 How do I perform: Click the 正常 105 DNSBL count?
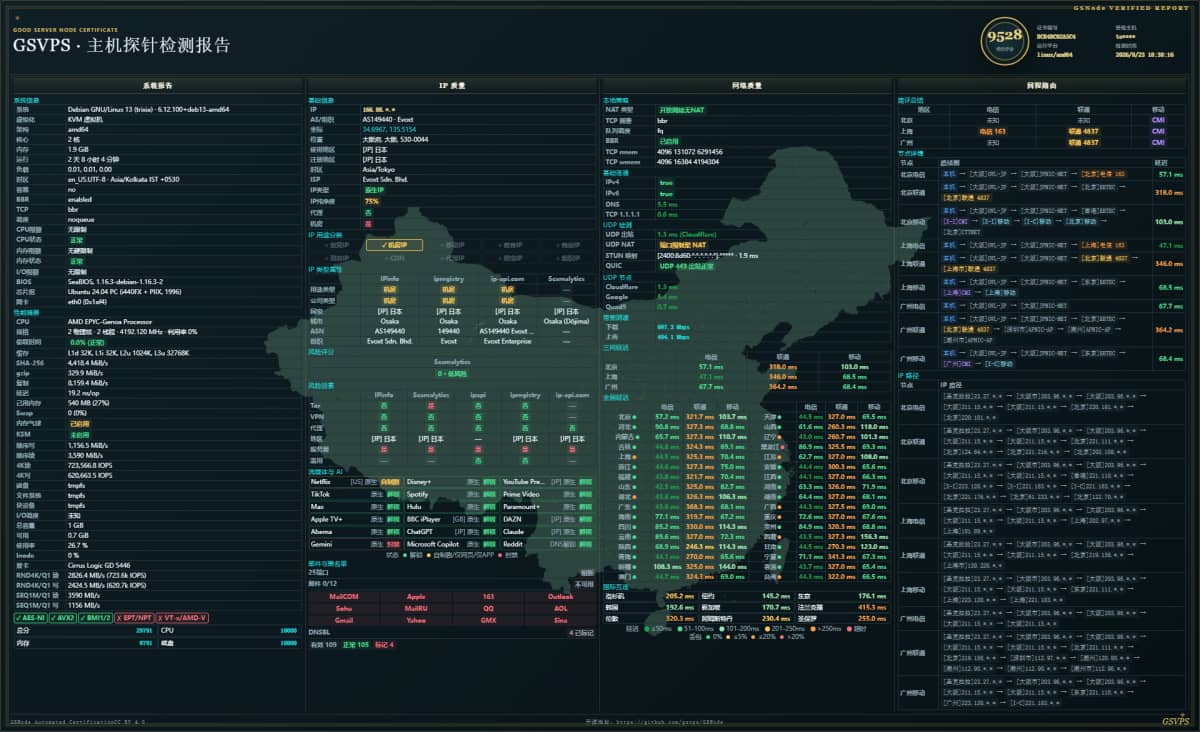point(356,645)
